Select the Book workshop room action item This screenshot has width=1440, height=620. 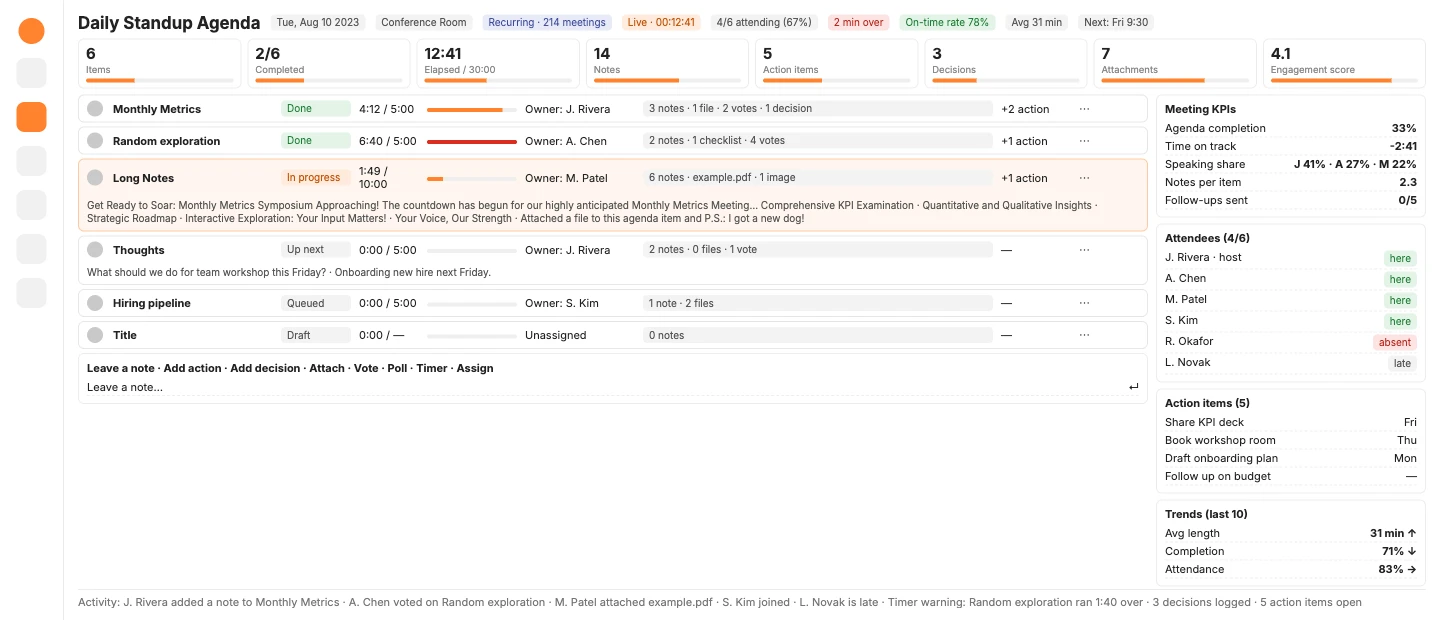(x=1291, y=440)
